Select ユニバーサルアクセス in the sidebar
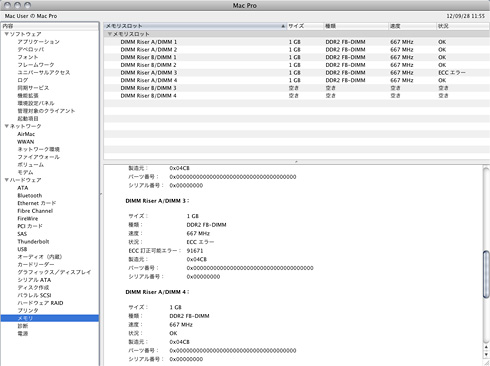The height and width of the screenshot is (366, 490). [x=44, y=72]
